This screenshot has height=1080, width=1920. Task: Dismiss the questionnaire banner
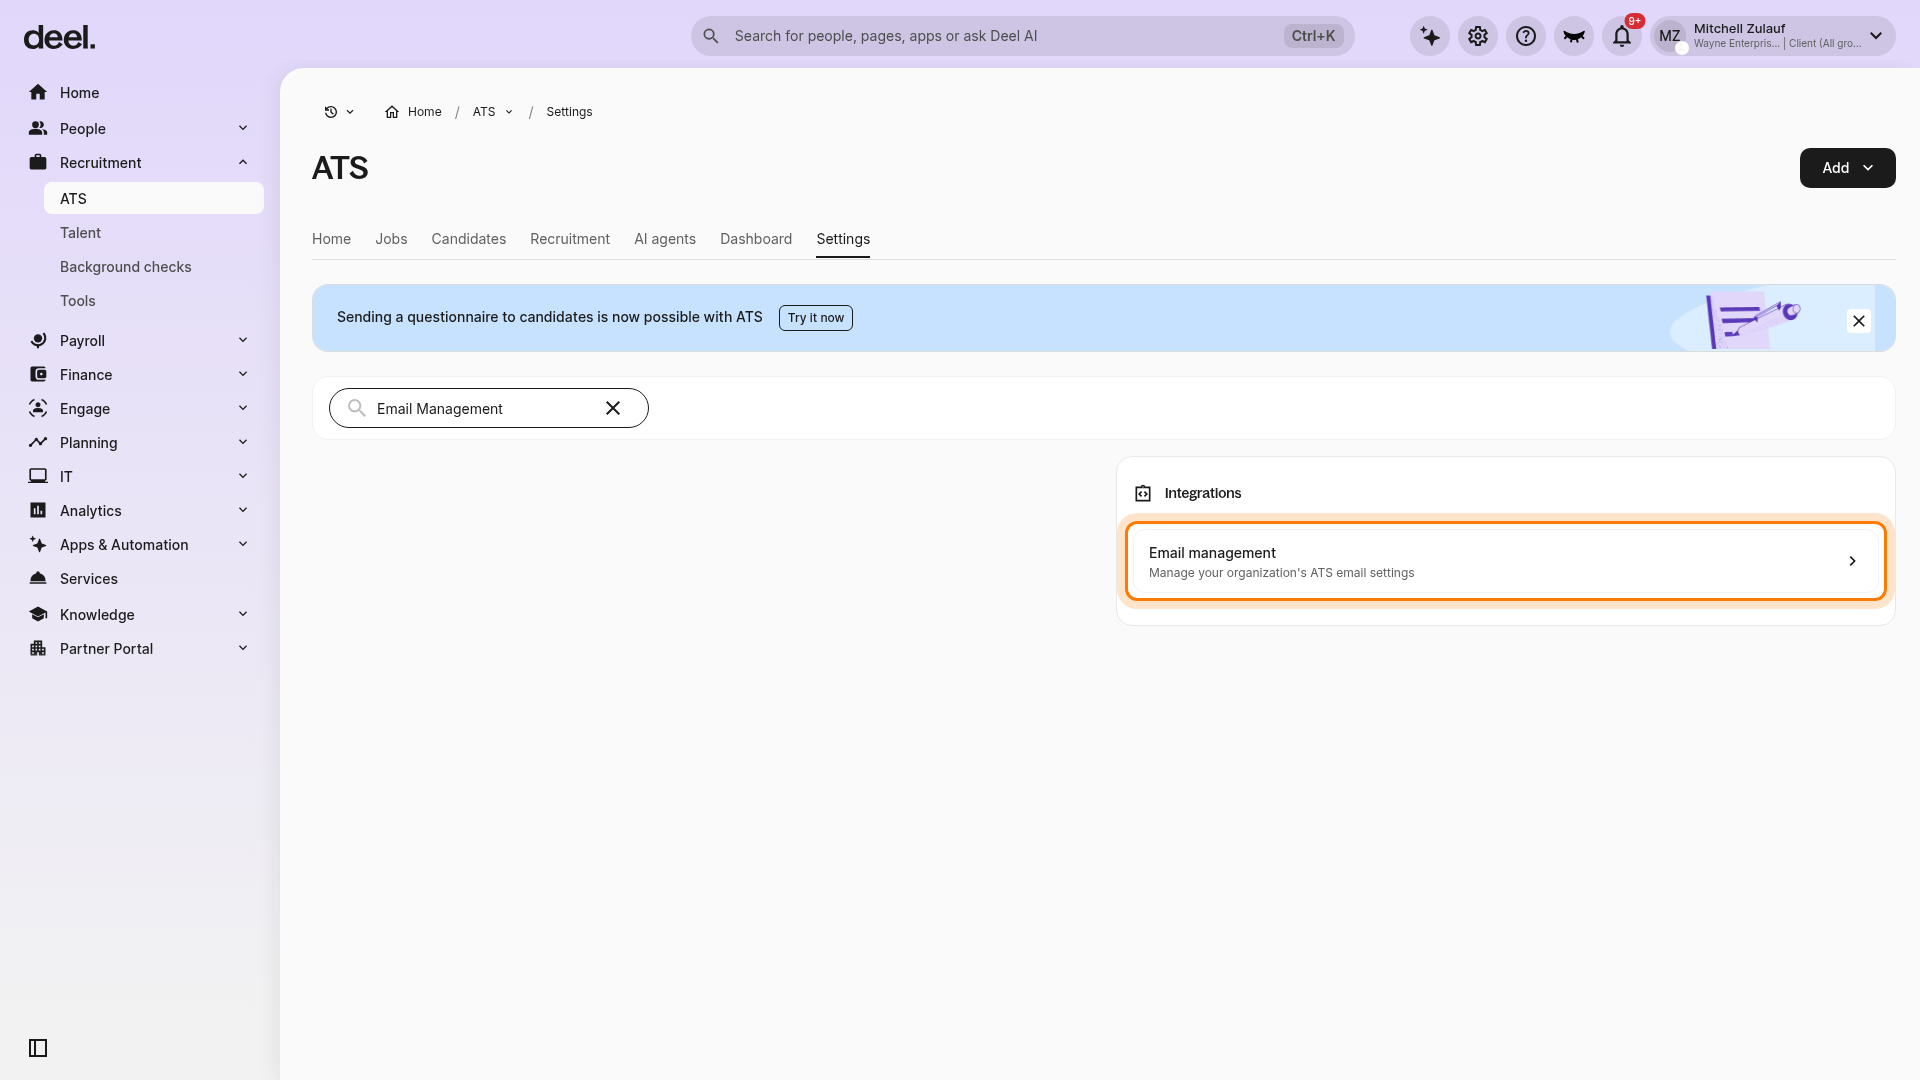(x=1859, y=321)
